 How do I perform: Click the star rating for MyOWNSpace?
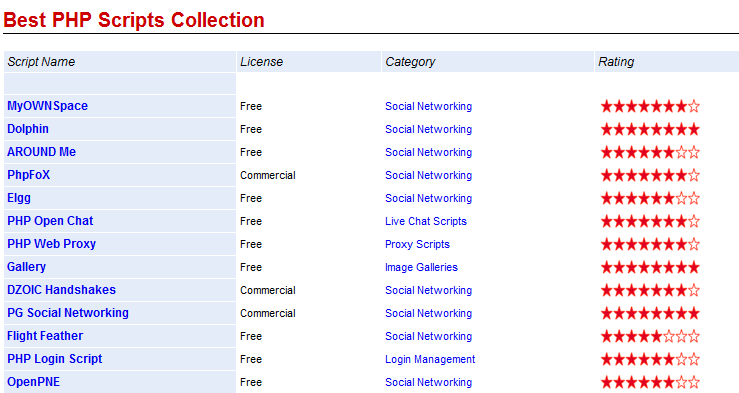click(x=650, y=106)
